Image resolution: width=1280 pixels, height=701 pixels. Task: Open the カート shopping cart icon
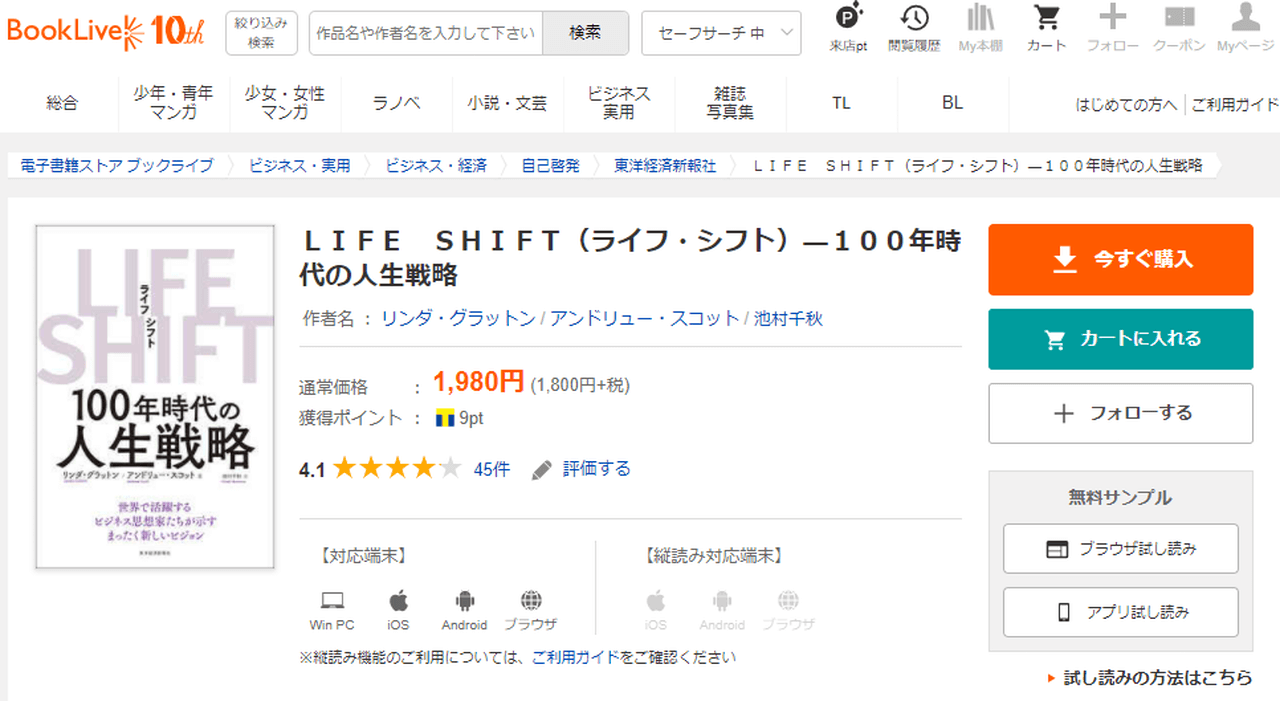coord(1046,17)
